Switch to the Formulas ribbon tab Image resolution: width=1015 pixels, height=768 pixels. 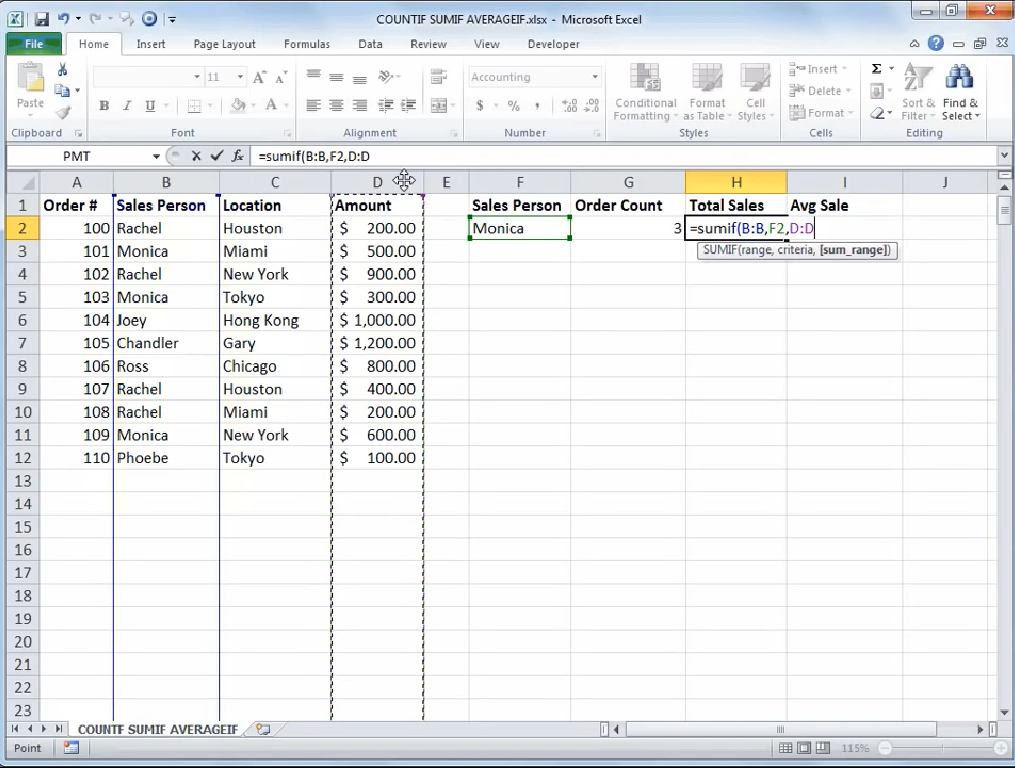click(306, 44)
